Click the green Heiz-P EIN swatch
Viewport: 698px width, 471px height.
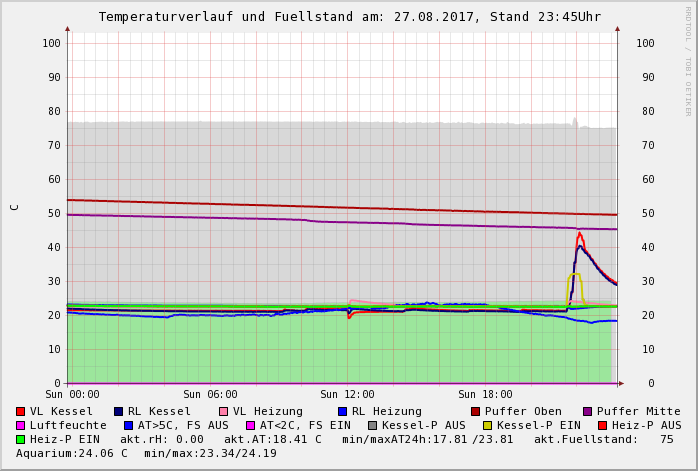(20, 439)
